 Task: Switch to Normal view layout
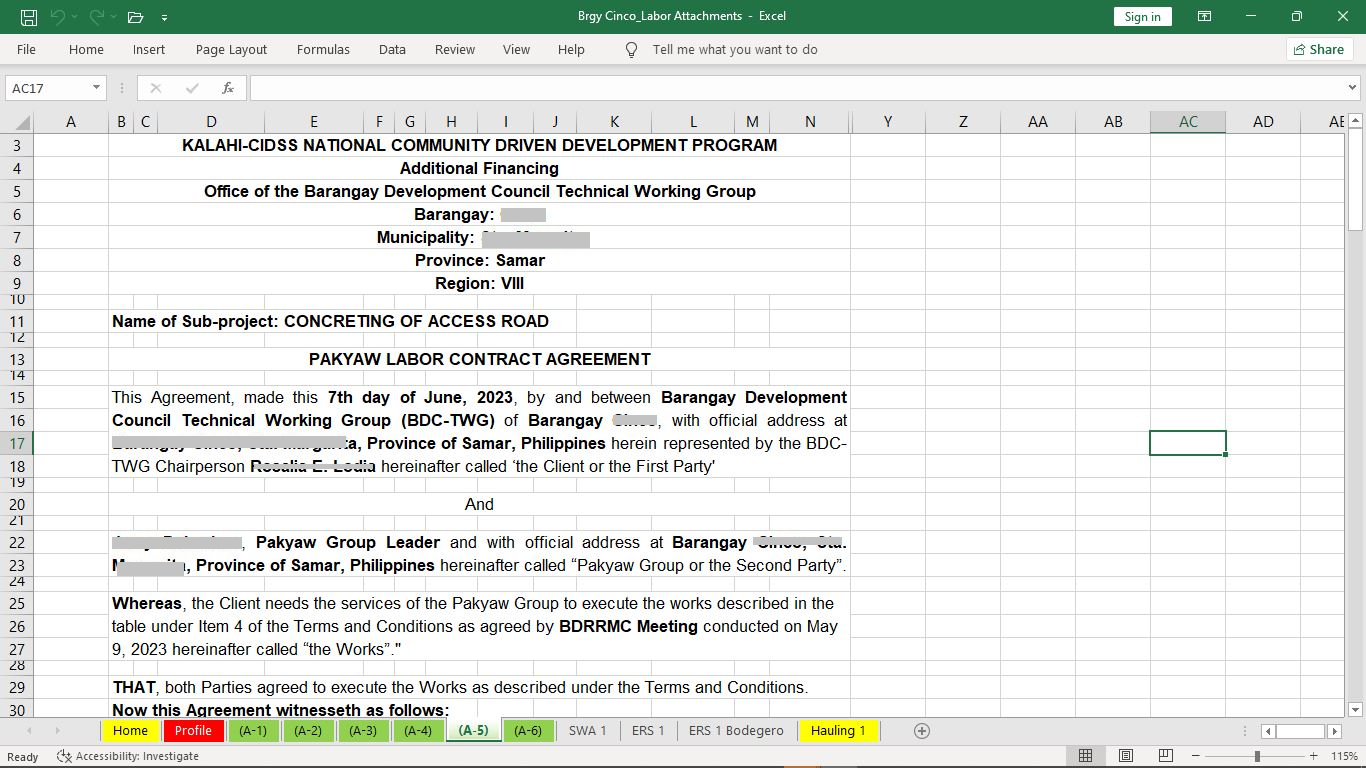click(1085, 756)
